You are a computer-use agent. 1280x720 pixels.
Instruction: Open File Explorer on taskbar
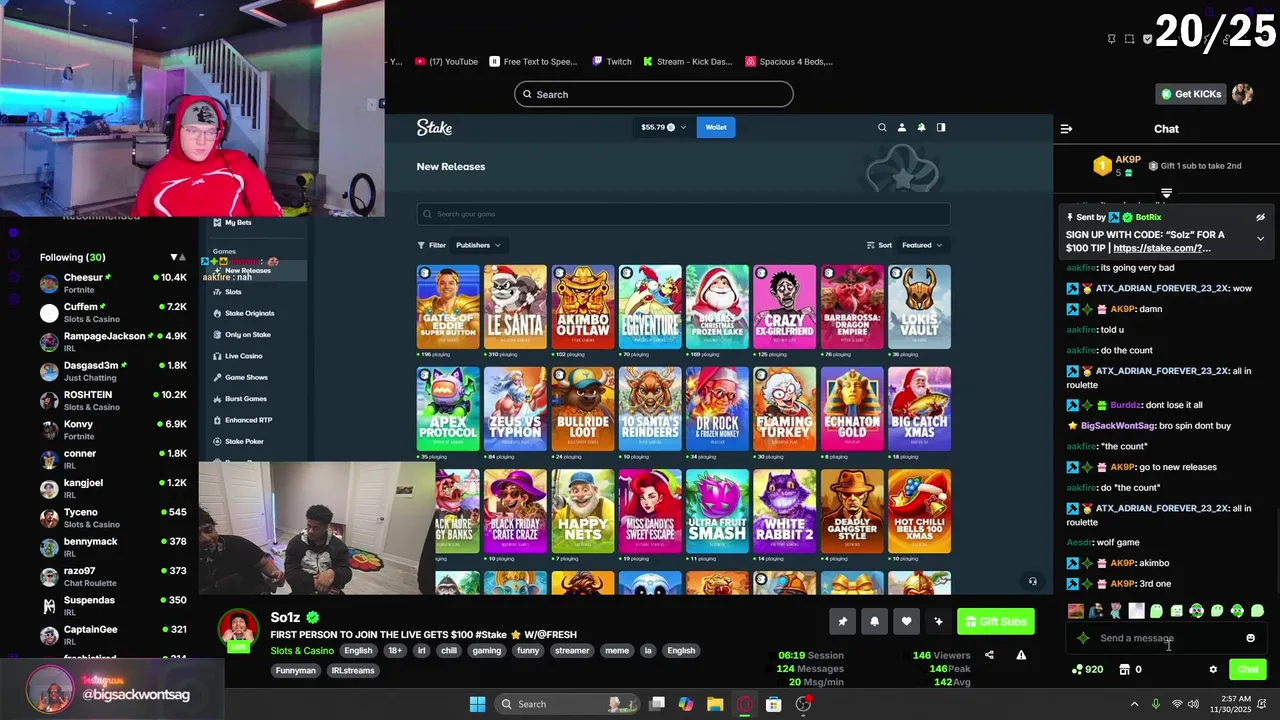coord(715,704)
